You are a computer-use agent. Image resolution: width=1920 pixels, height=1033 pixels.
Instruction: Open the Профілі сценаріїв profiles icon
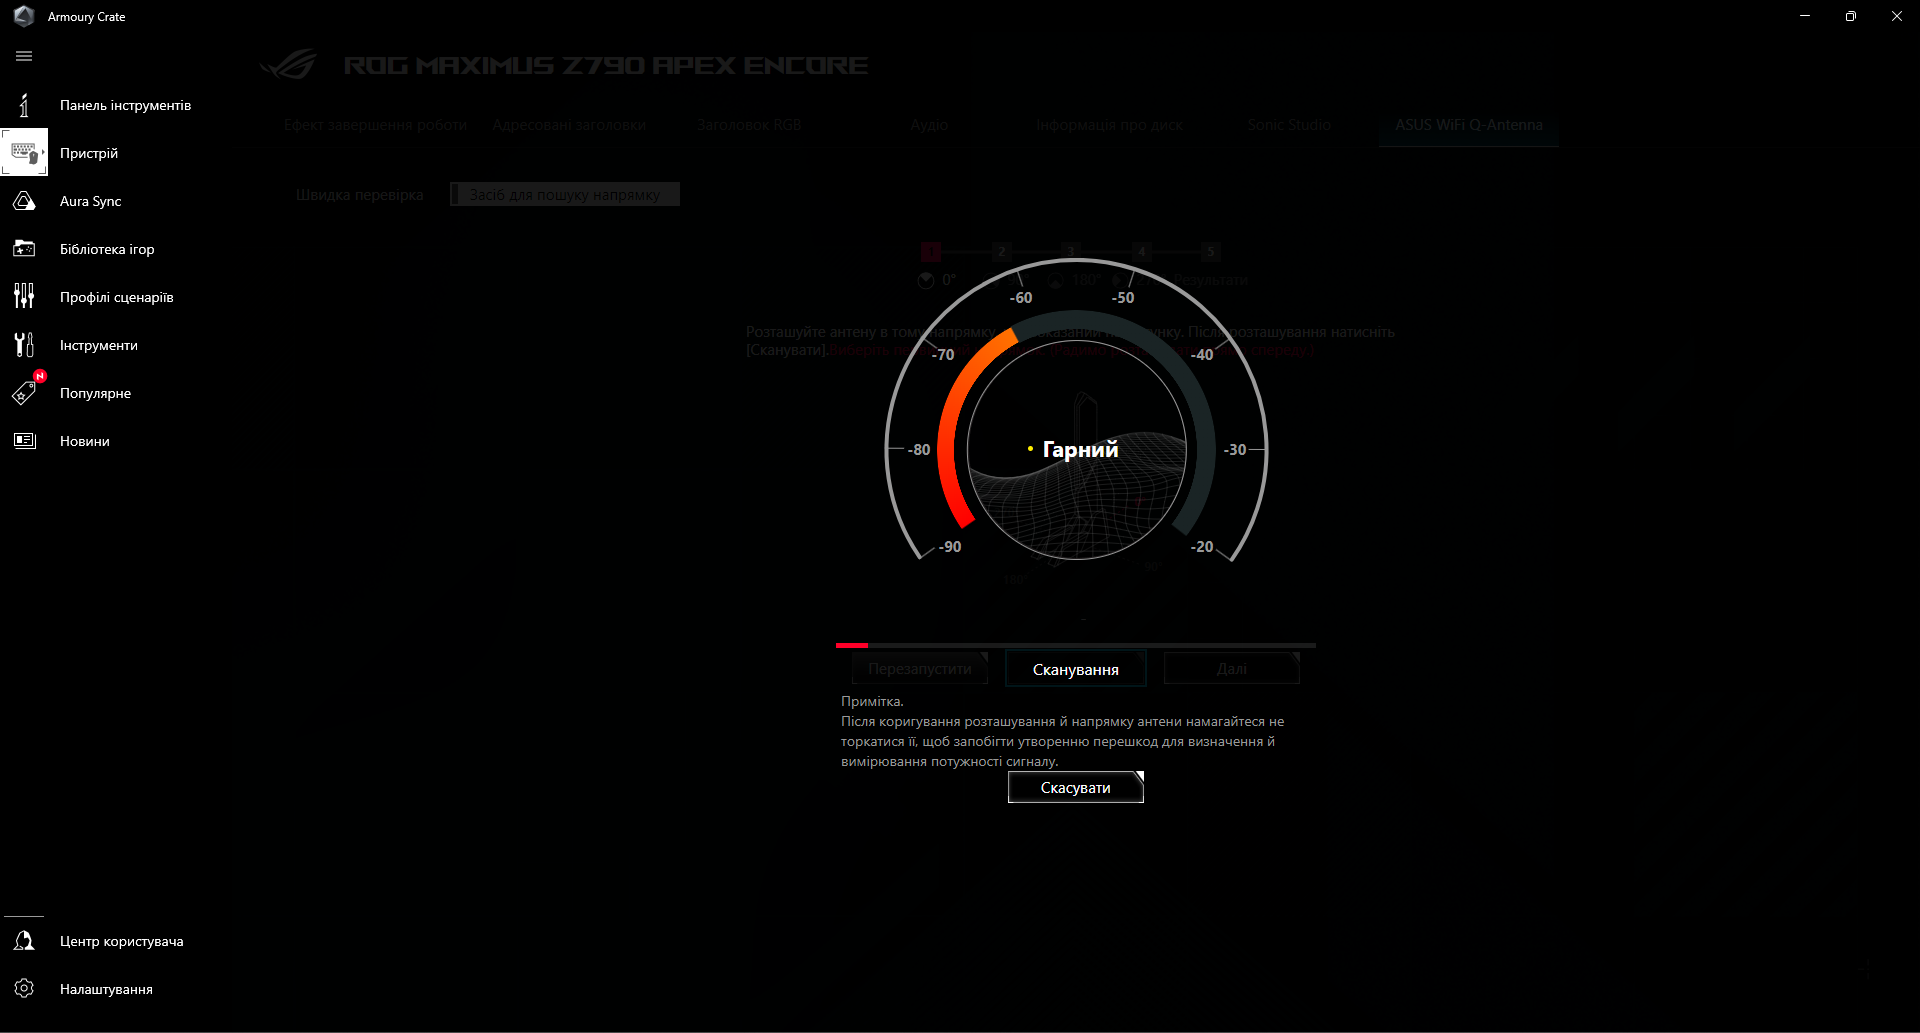pos(24,296)
